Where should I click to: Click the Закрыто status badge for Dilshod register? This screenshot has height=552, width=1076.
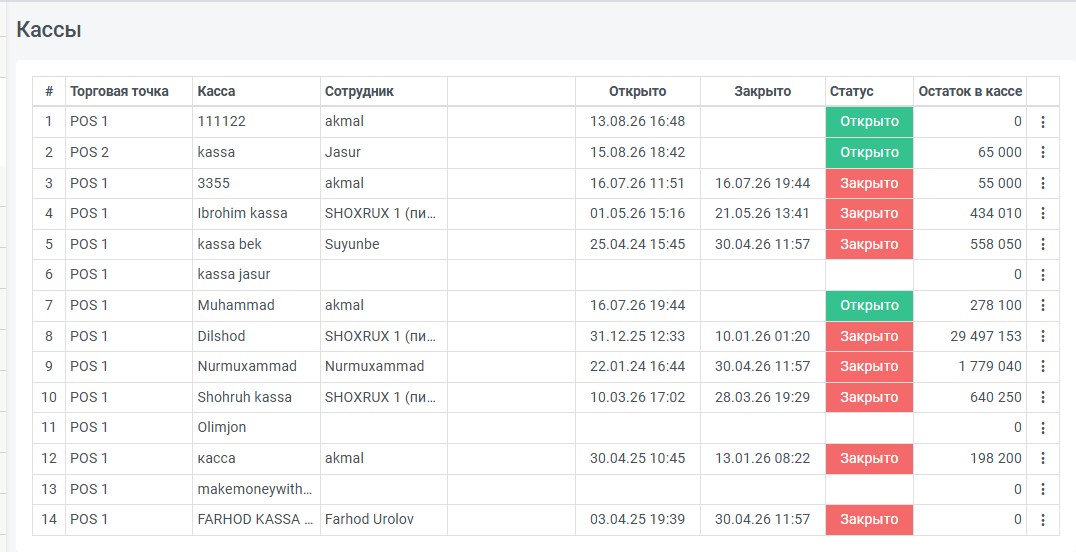coord(869,336)
